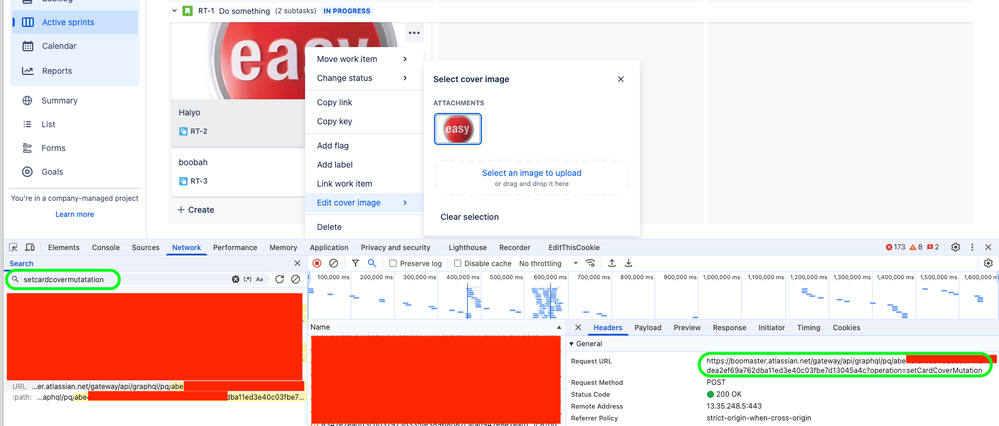The width and height of the screenshot is (999, 426).
Task: Clear search results (circle-slash icon)
Action: [296, 280]
